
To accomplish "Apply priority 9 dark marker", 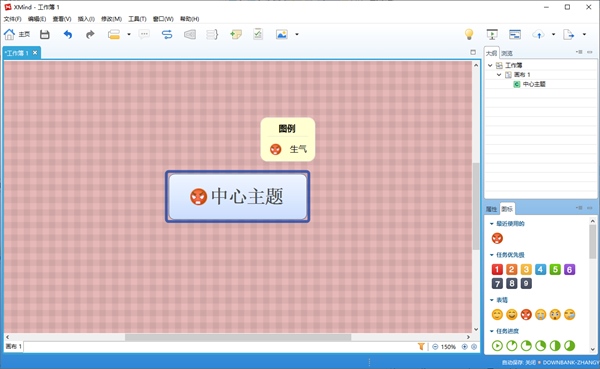I will [526, 284].
